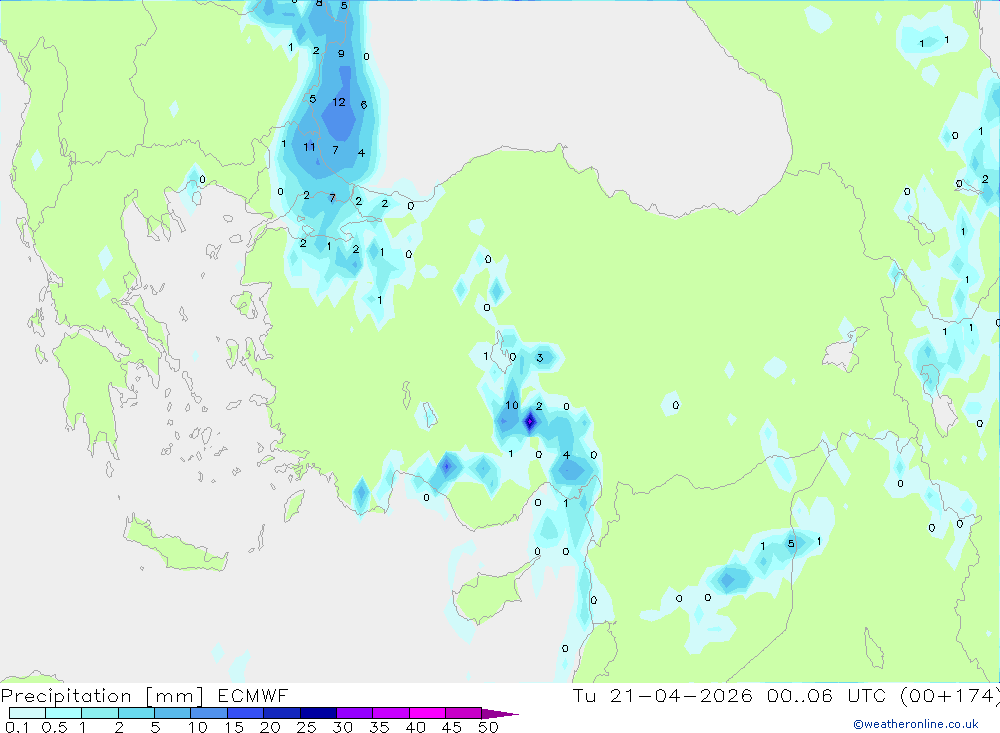
Task: Click the '00..06 UTC' time range text
Action: pos(827,695)
